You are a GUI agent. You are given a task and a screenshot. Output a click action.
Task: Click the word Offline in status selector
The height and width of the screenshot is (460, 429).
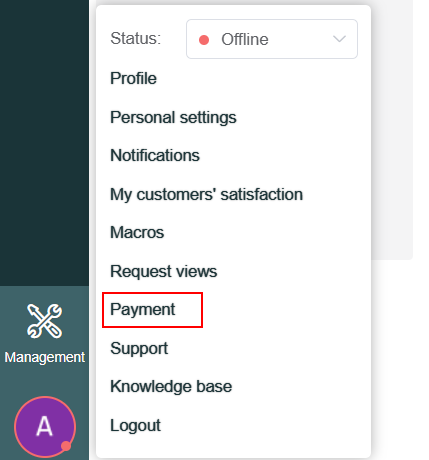coord(245,39)
